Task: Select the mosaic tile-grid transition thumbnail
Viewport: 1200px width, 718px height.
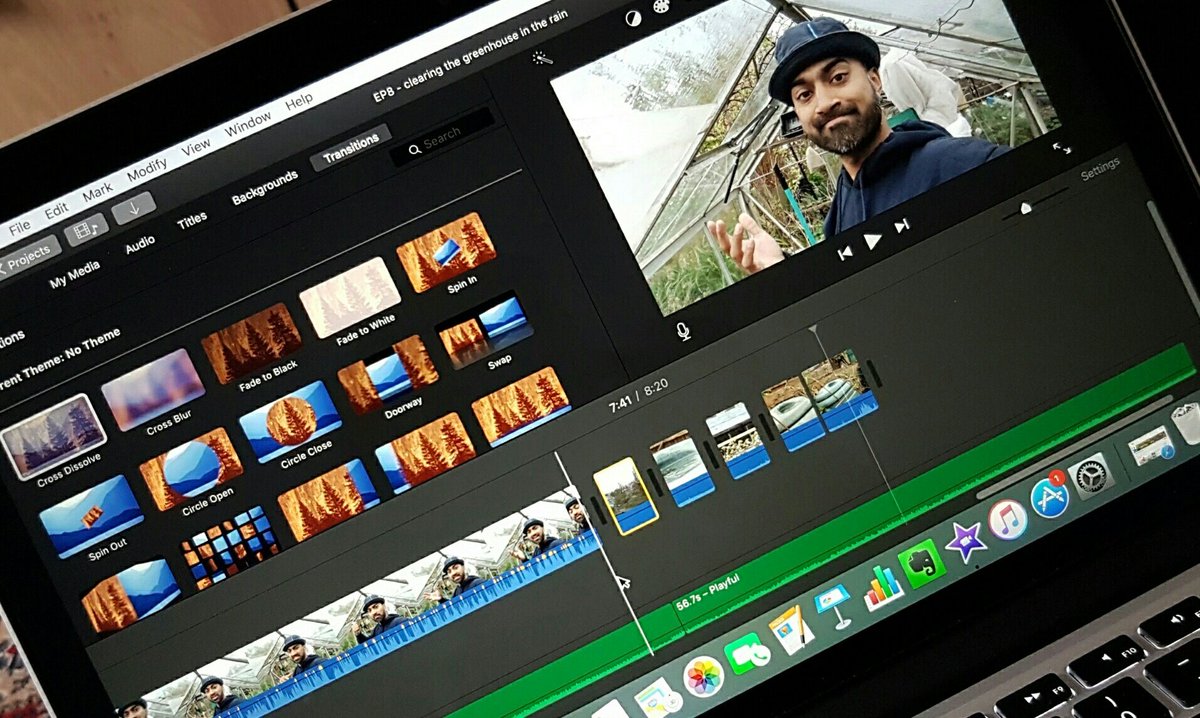Action: coord(229,546)
